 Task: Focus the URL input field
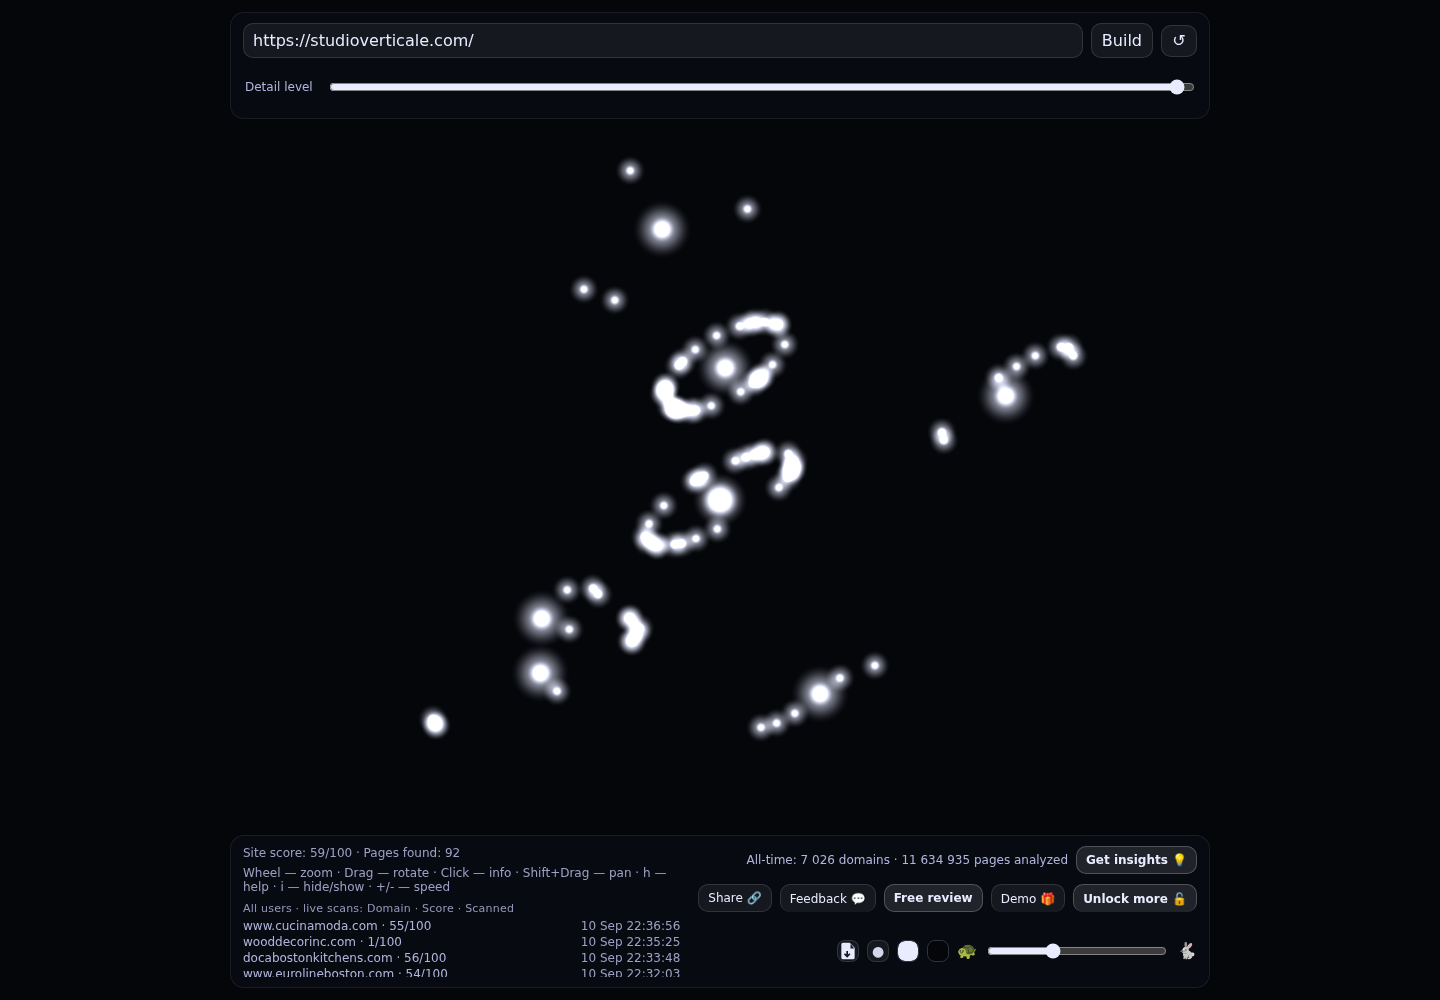point(663,41)
